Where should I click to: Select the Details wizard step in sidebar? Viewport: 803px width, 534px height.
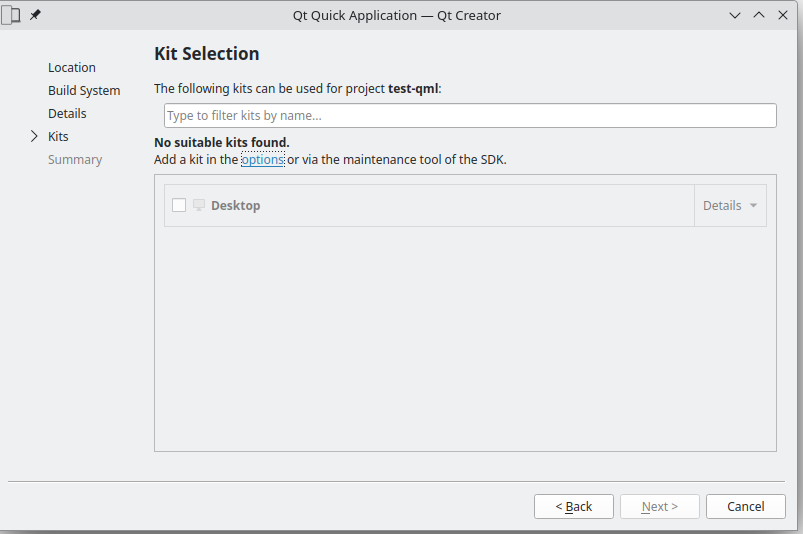(67, 114)
